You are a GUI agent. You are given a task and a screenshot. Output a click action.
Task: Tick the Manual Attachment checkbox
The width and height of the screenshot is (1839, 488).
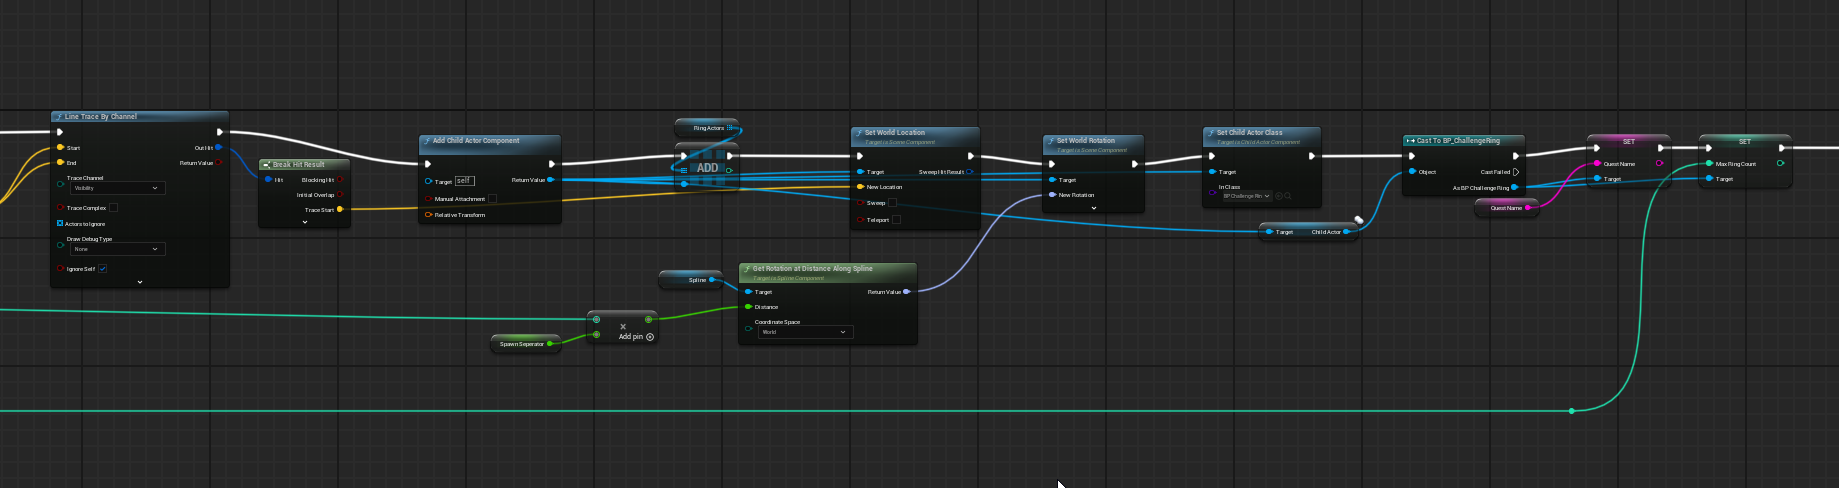pyautogui.click(x=492, y=199)
